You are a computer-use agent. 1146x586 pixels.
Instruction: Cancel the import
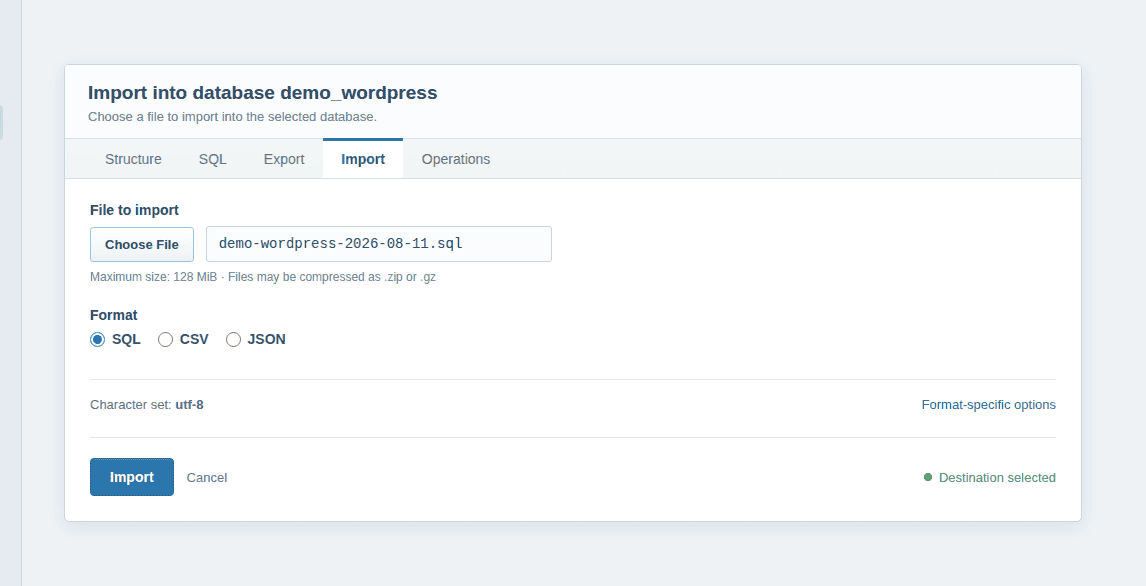pos(207,478)
